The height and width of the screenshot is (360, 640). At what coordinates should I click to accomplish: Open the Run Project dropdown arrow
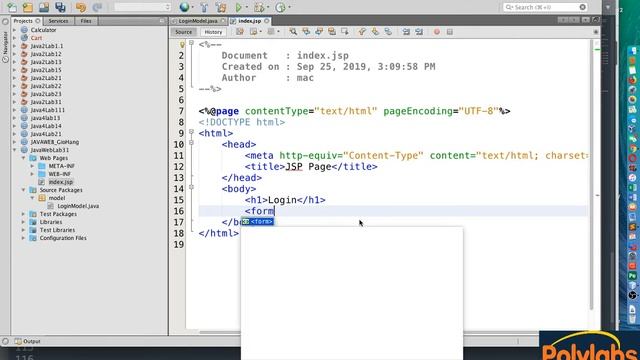tap(247, 7)
